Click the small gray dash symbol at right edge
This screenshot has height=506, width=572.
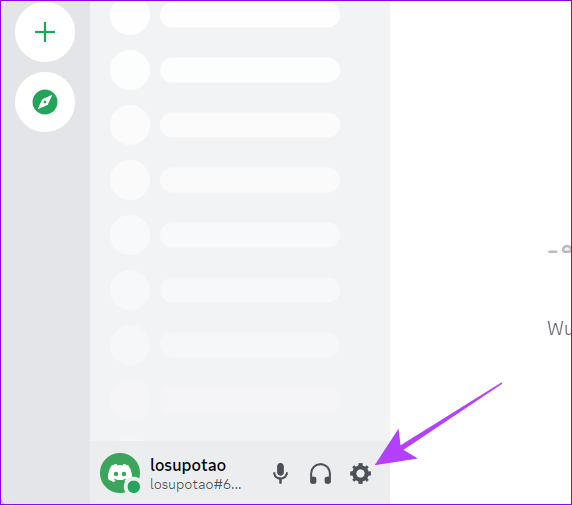click(553, 251)
